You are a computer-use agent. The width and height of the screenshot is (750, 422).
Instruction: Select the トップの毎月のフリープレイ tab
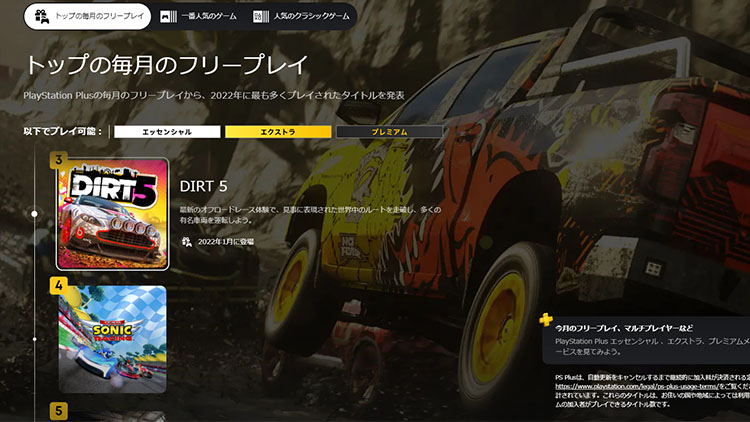88,16
